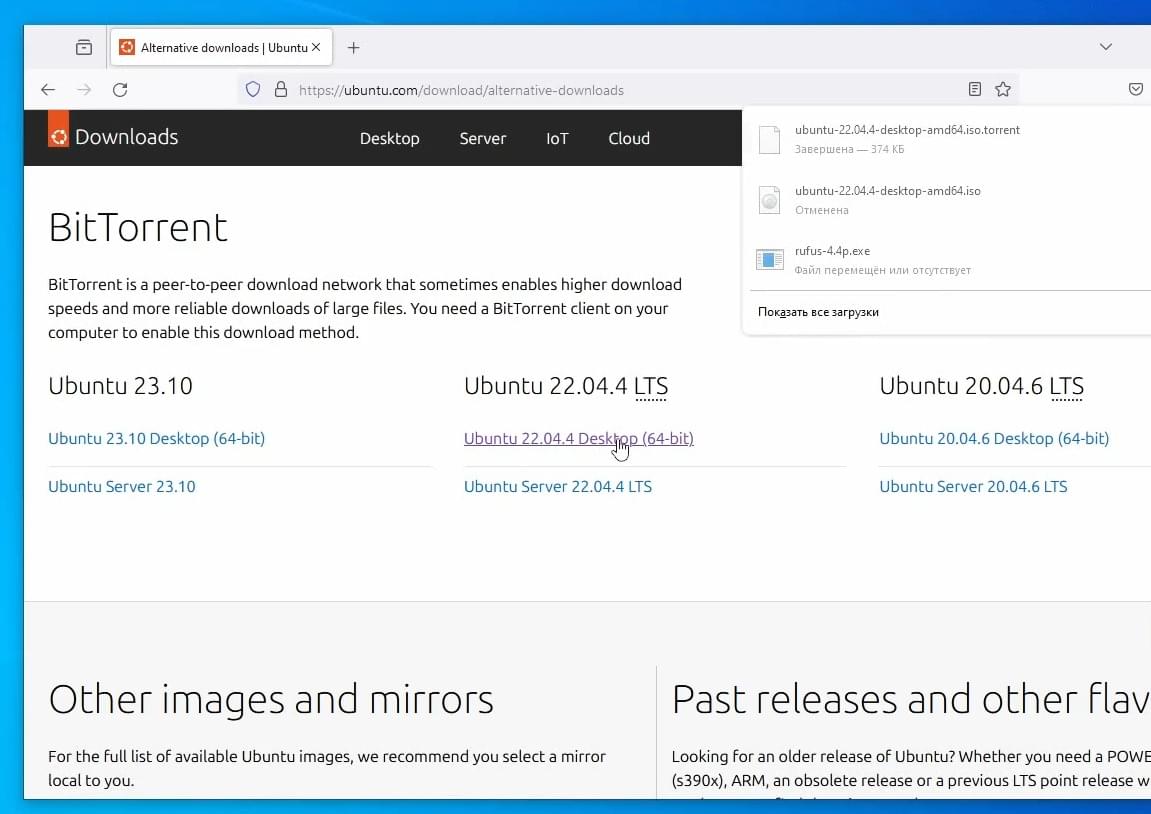The height and width of the screenshot is (814, 1151).
Task: Download Ubuntu 20.04.6 Desktop (64-bit) torrent
Action: 994,438
